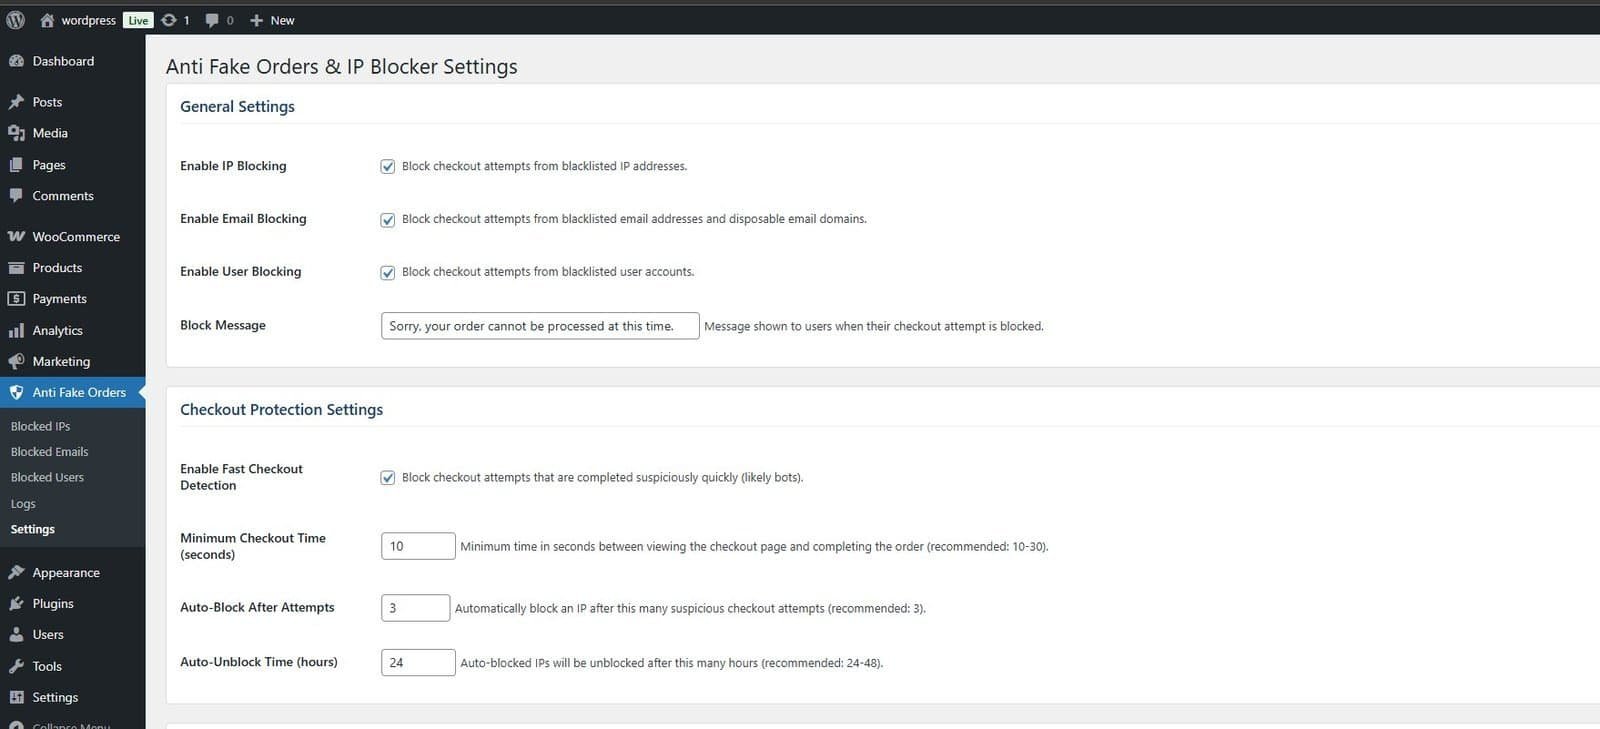
Task: Open site home icon in admin bar
Action: click(x=47, y=20)
